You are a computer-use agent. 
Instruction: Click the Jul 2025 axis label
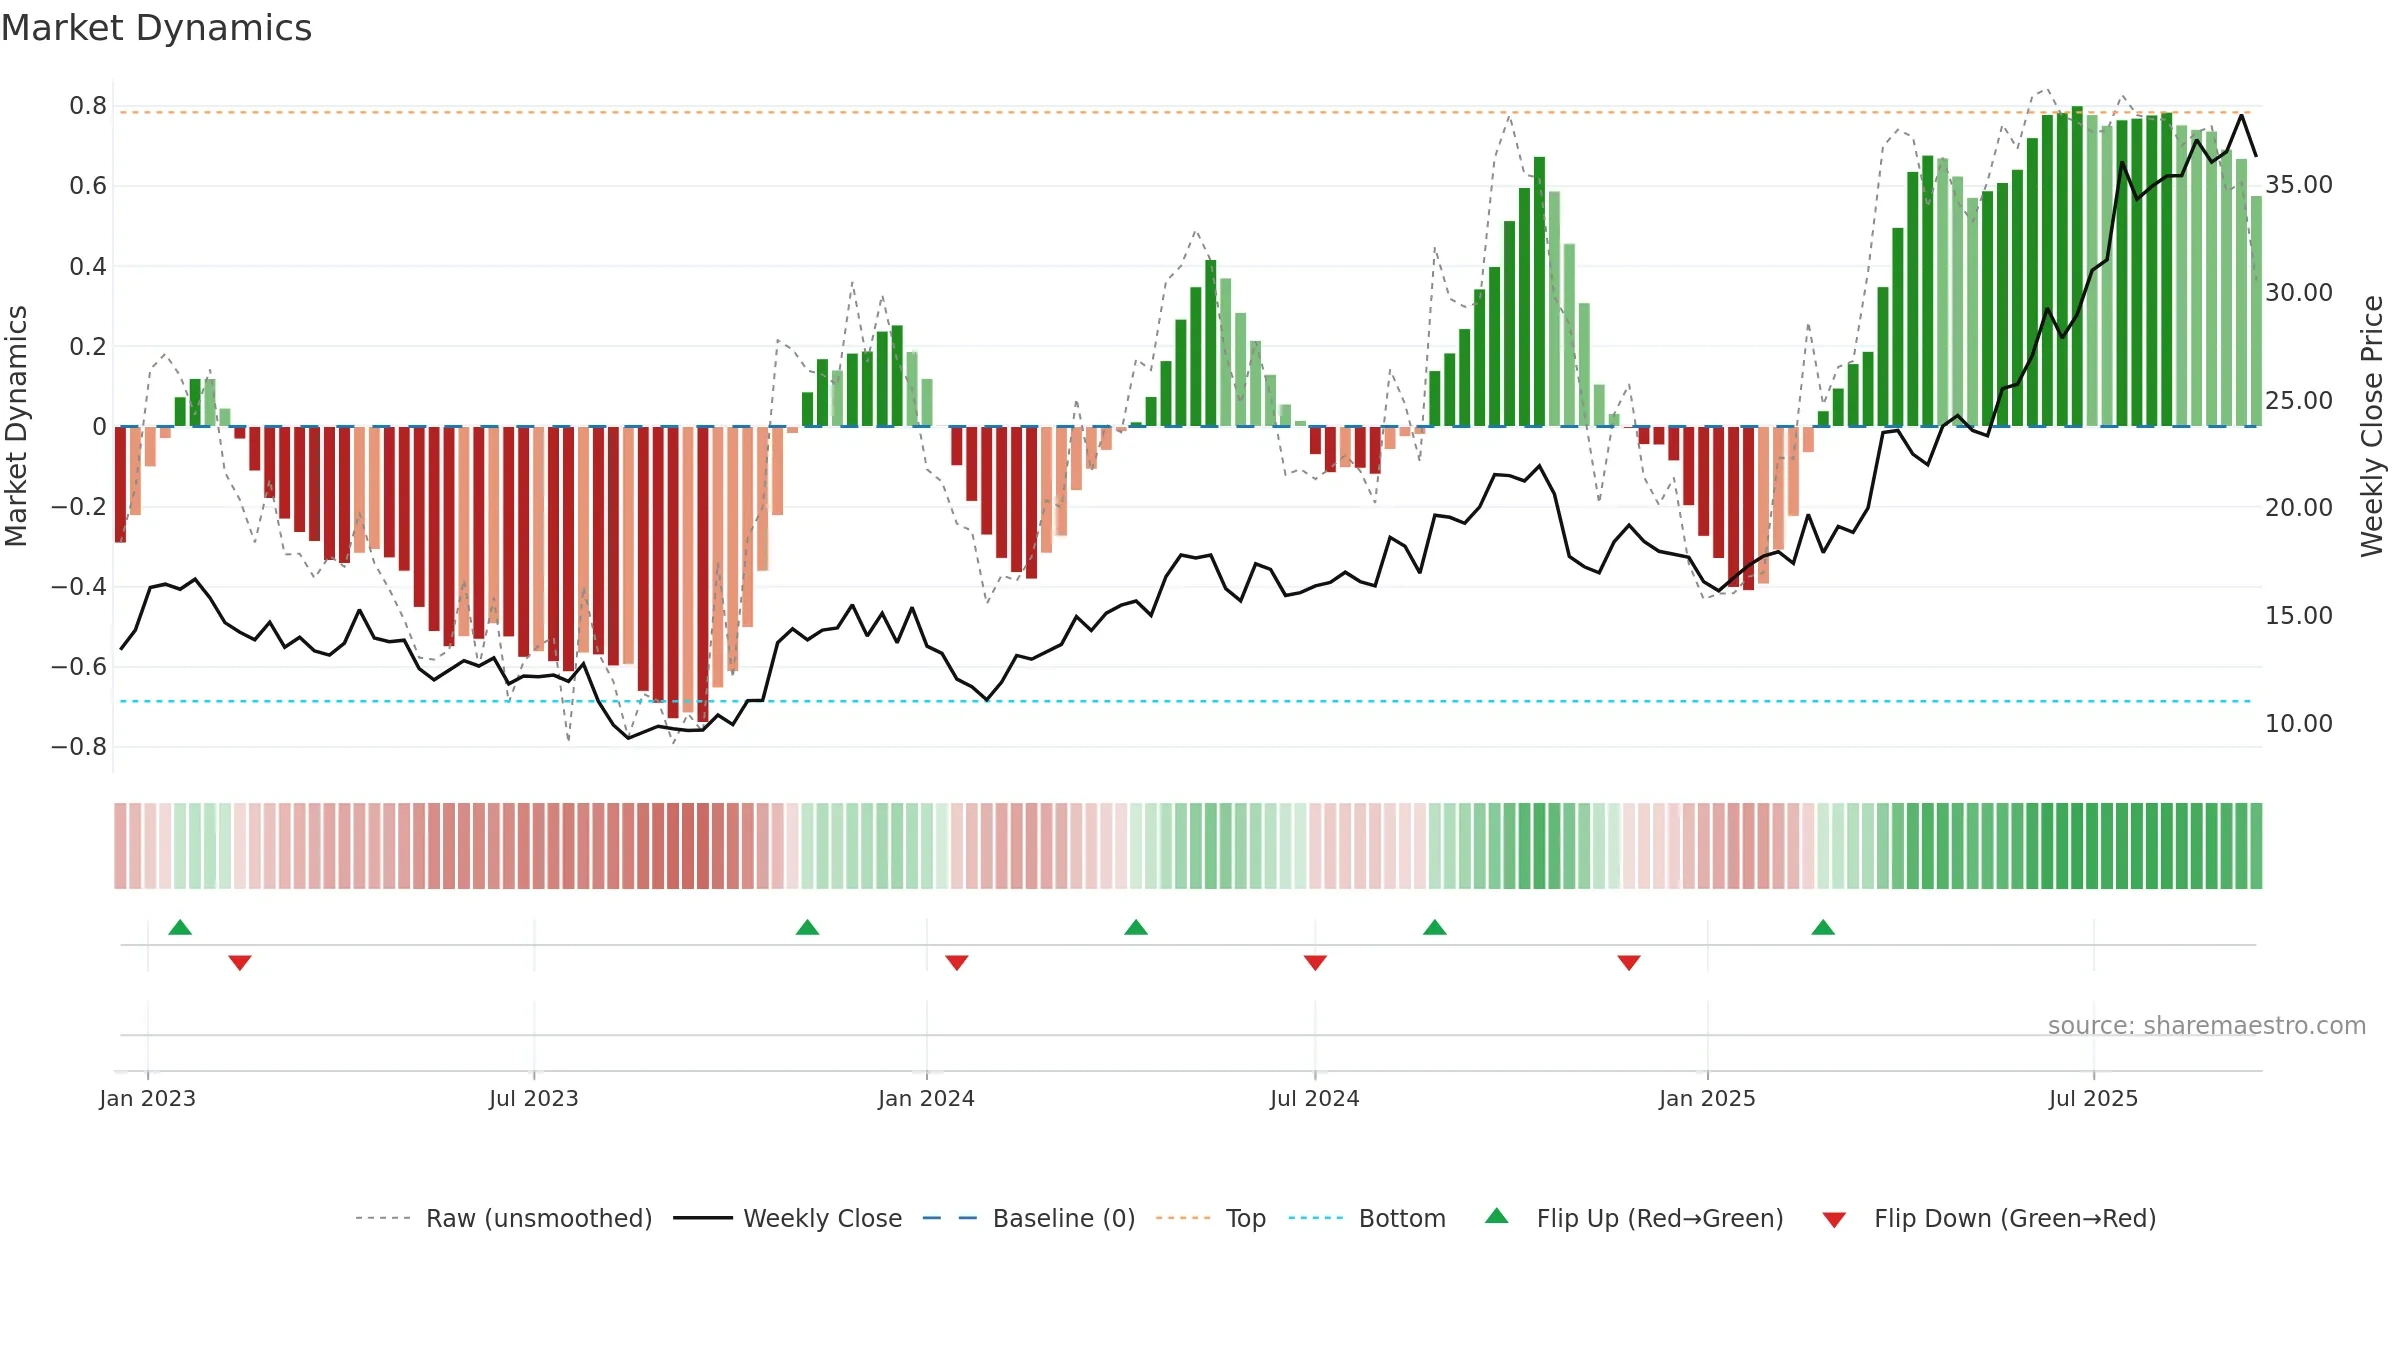tap(2093, 1098)
